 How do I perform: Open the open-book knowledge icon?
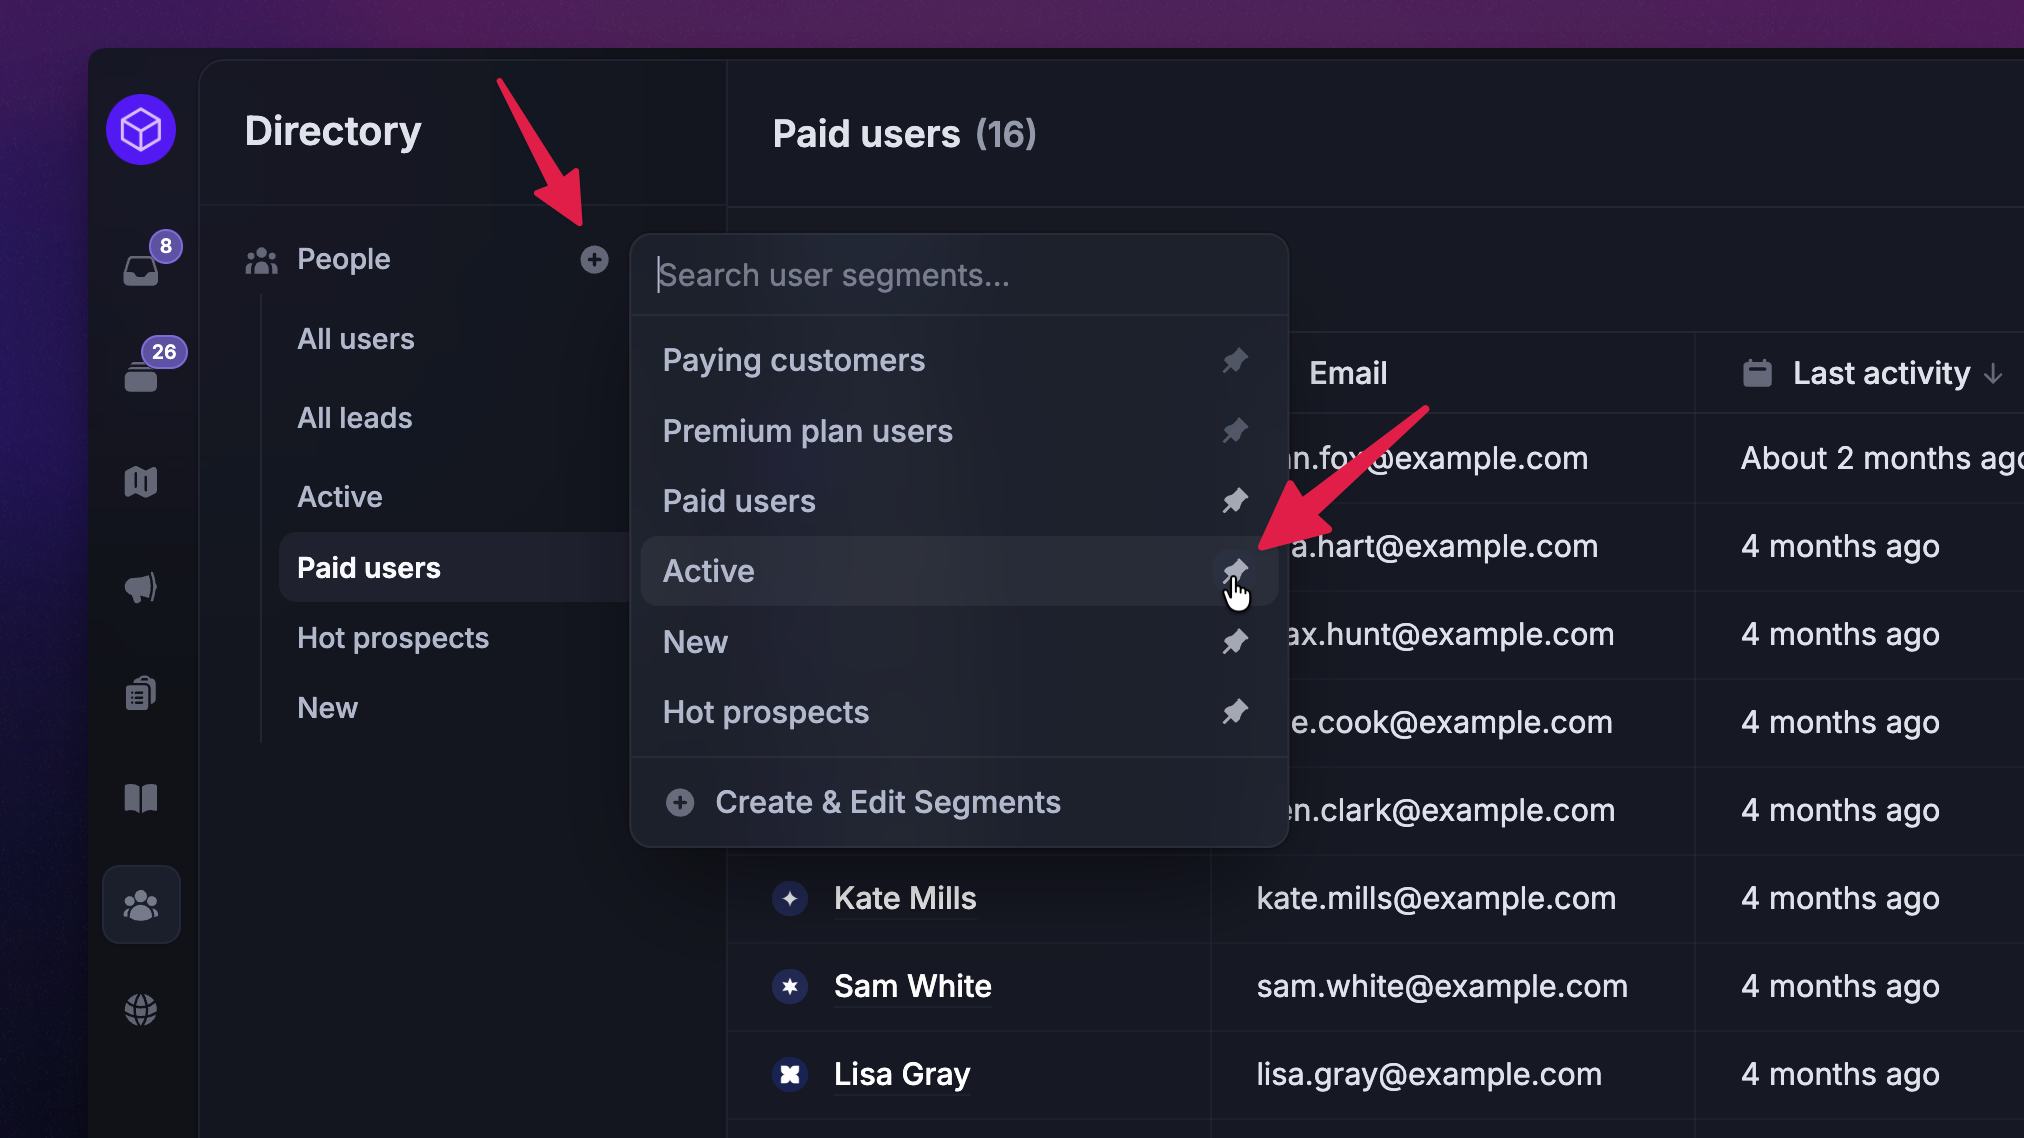click(141, 798)
